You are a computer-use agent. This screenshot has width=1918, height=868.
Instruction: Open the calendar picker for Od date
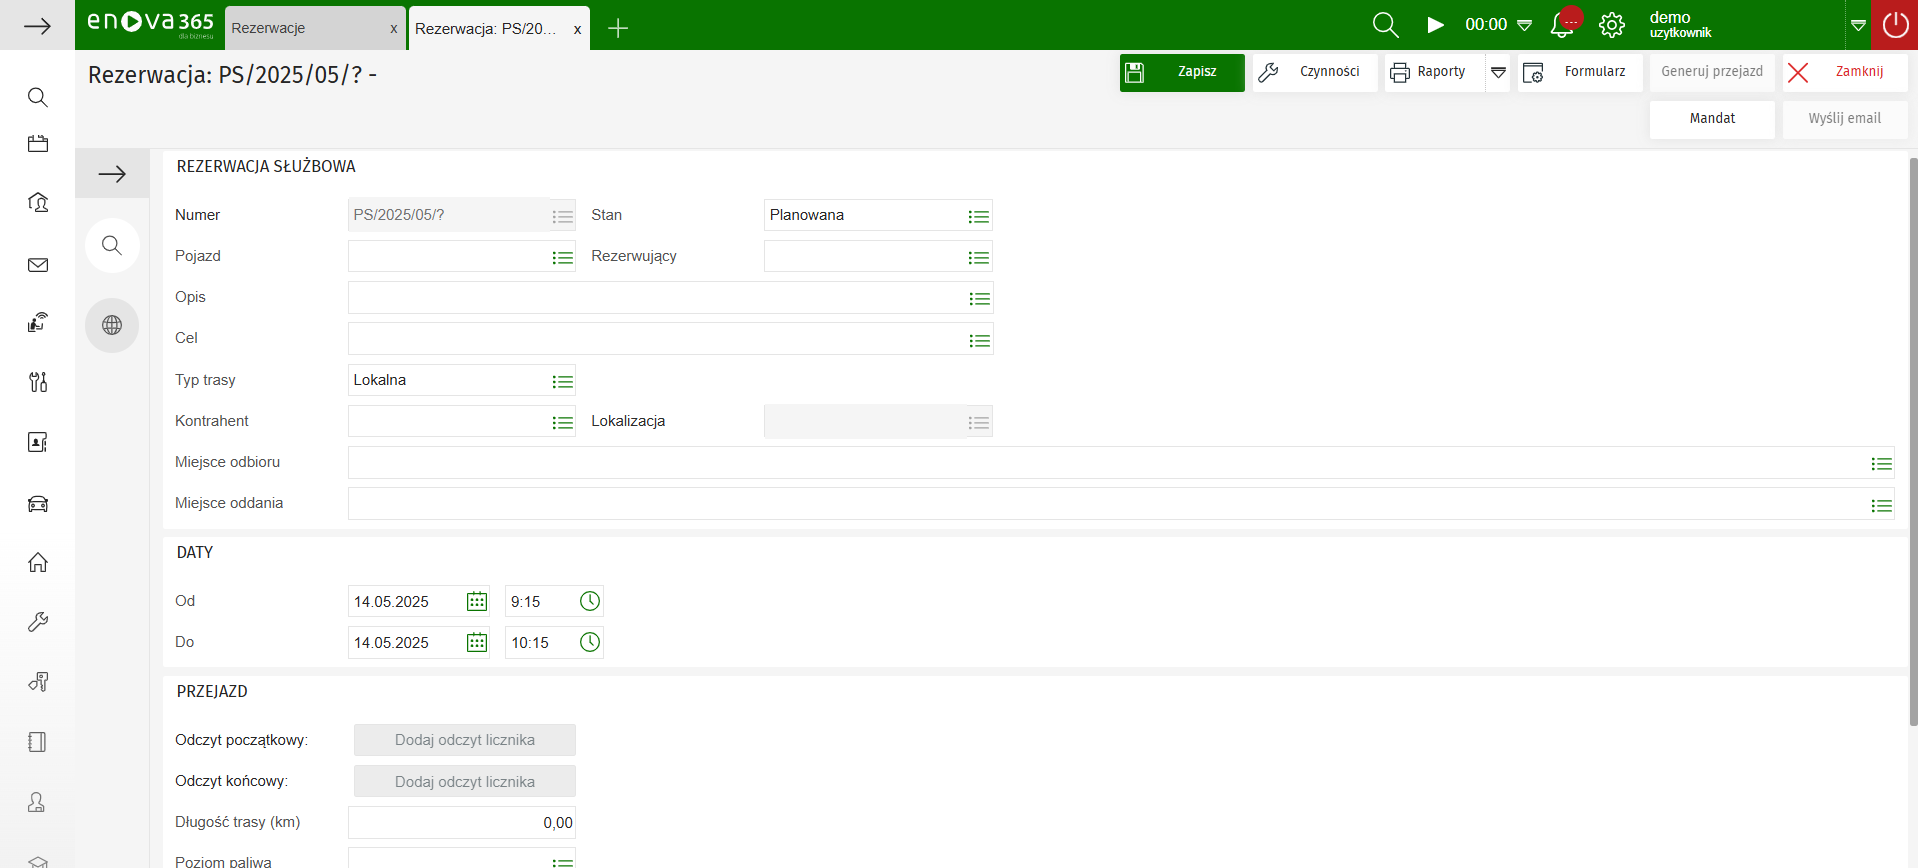(x=477, y=601)
